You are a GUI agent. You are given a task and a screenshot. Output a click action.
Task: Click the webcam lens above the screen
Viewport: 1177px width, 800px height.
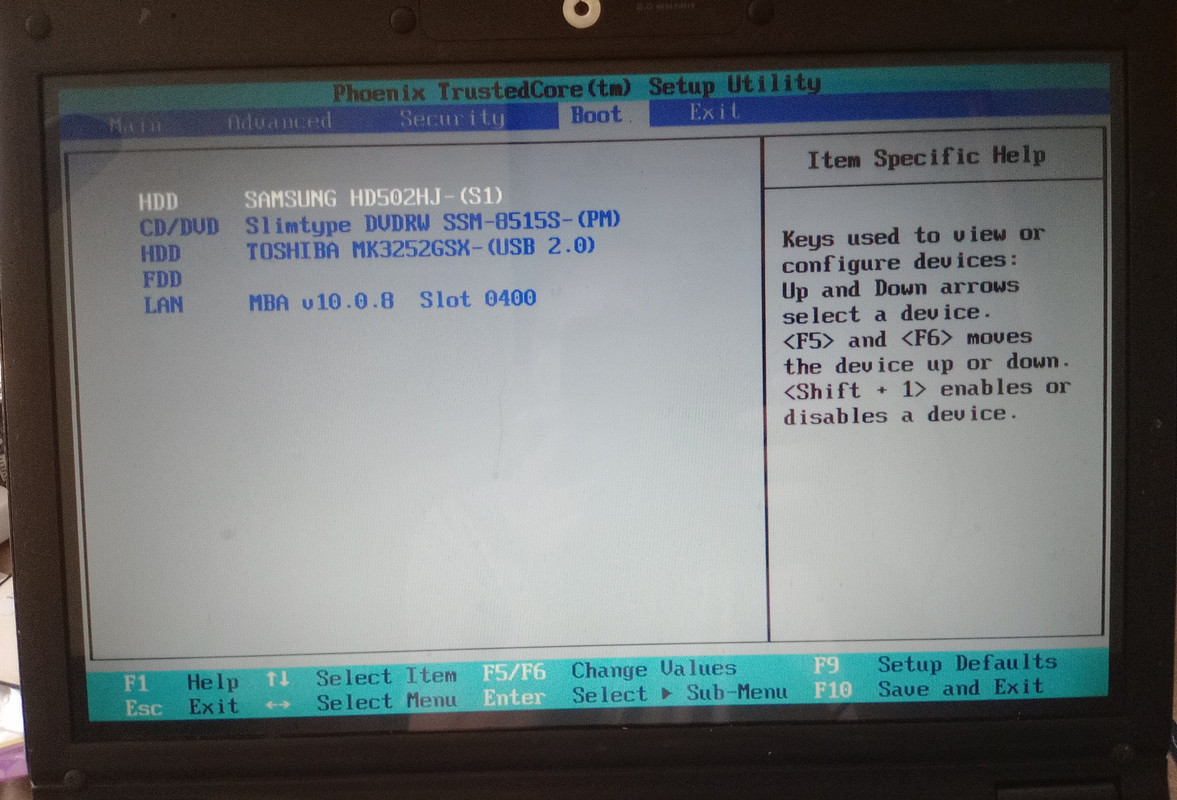[582, 11]
